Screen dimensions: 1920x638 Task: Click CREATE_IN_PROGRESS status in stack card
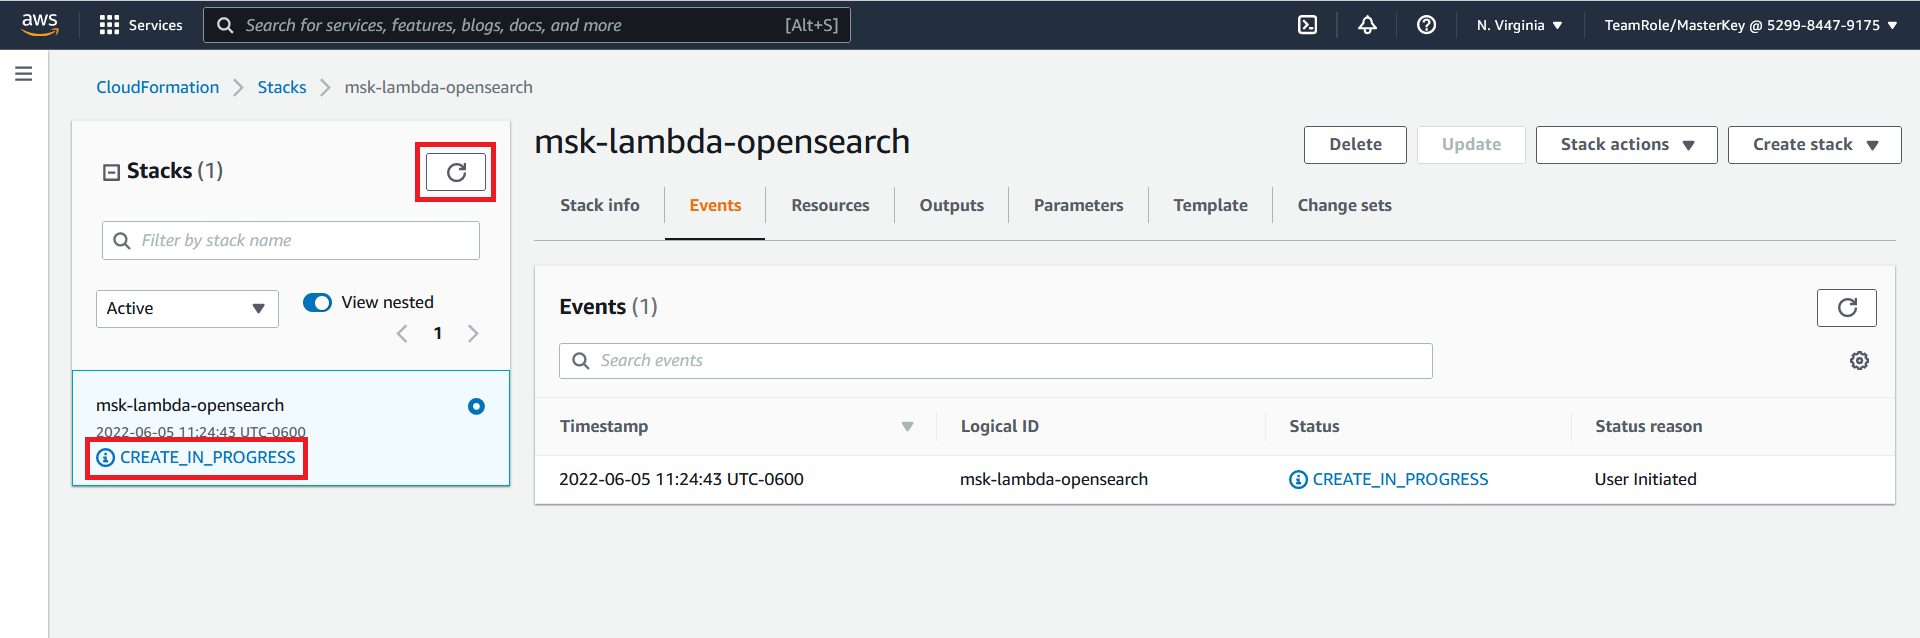pyautogui.click(x=208, y=458)
